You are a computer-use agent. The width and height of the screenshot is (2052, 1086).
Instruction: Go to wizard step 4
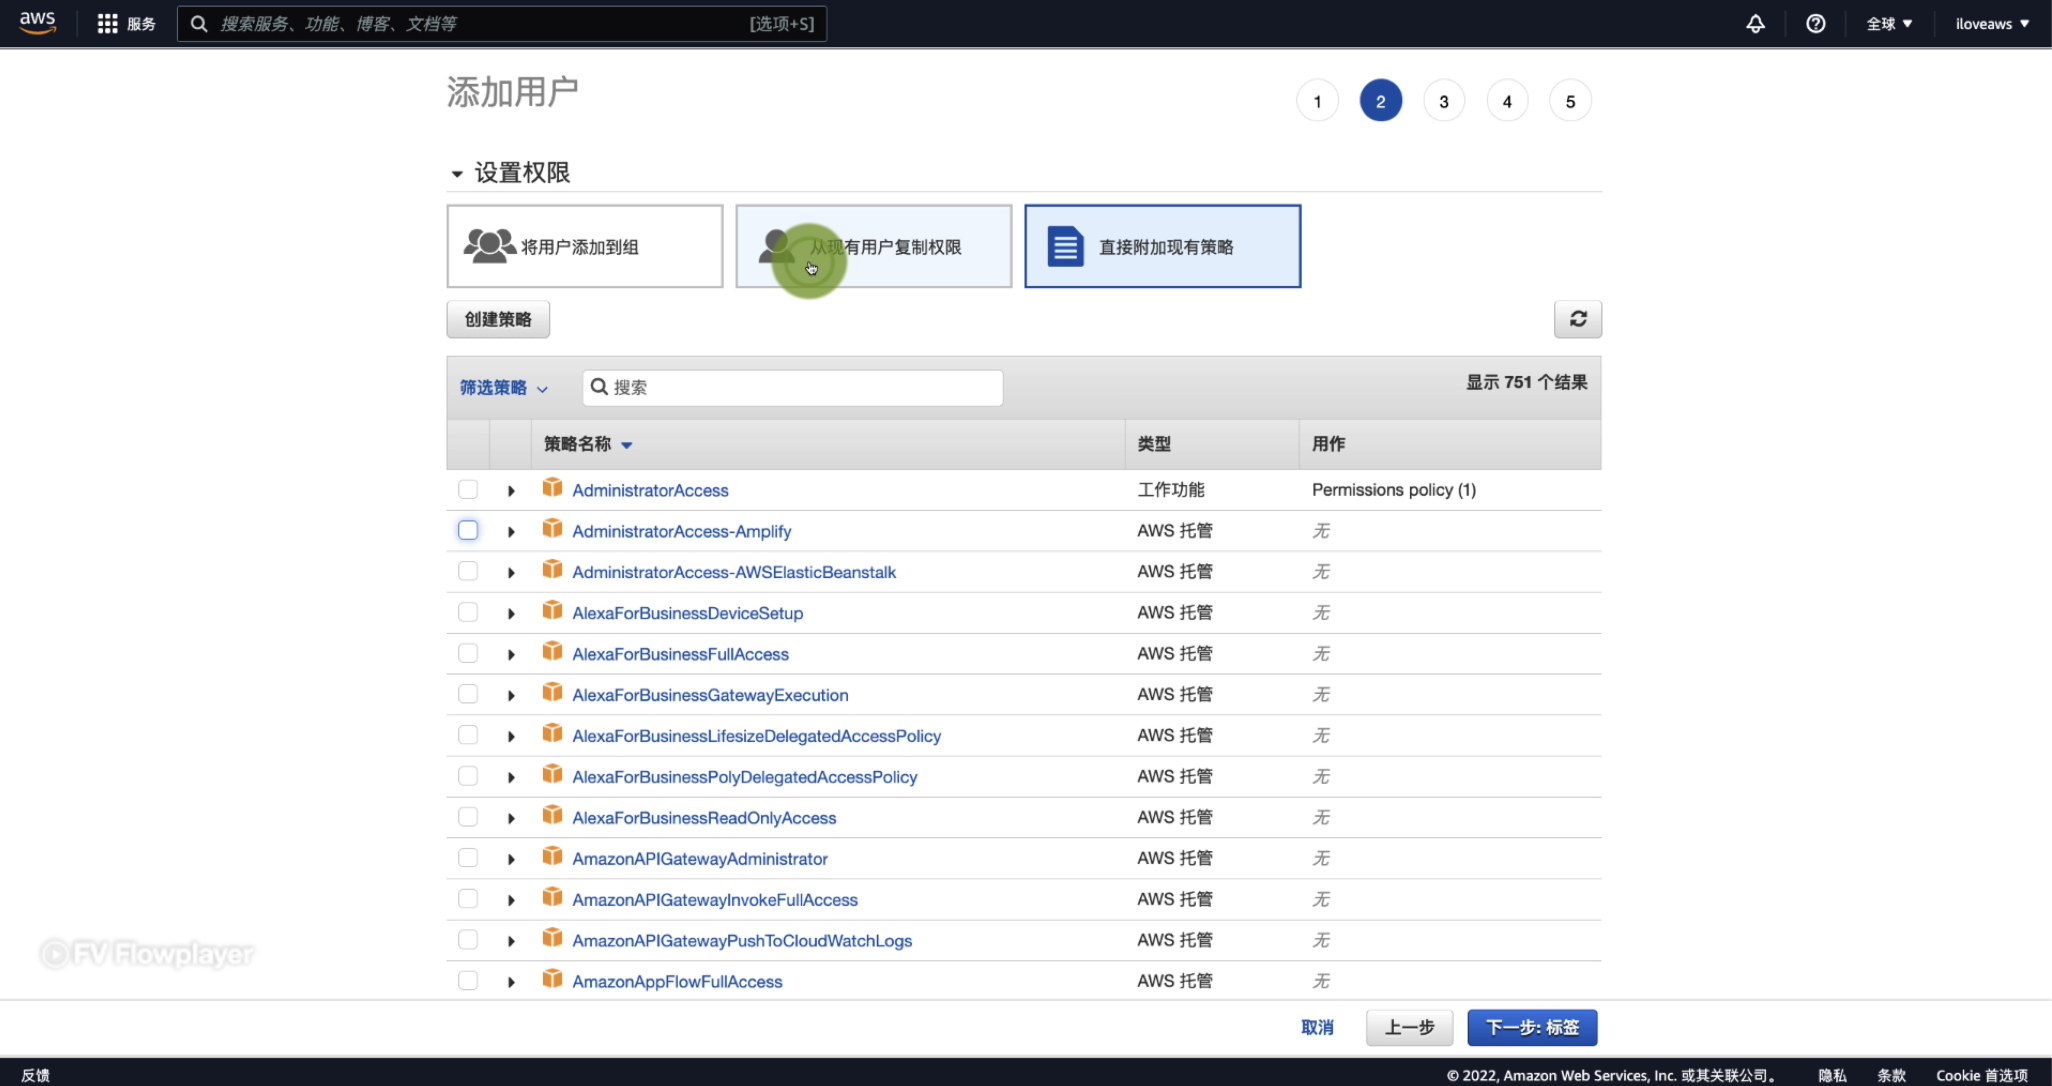tap(1507, 101)
